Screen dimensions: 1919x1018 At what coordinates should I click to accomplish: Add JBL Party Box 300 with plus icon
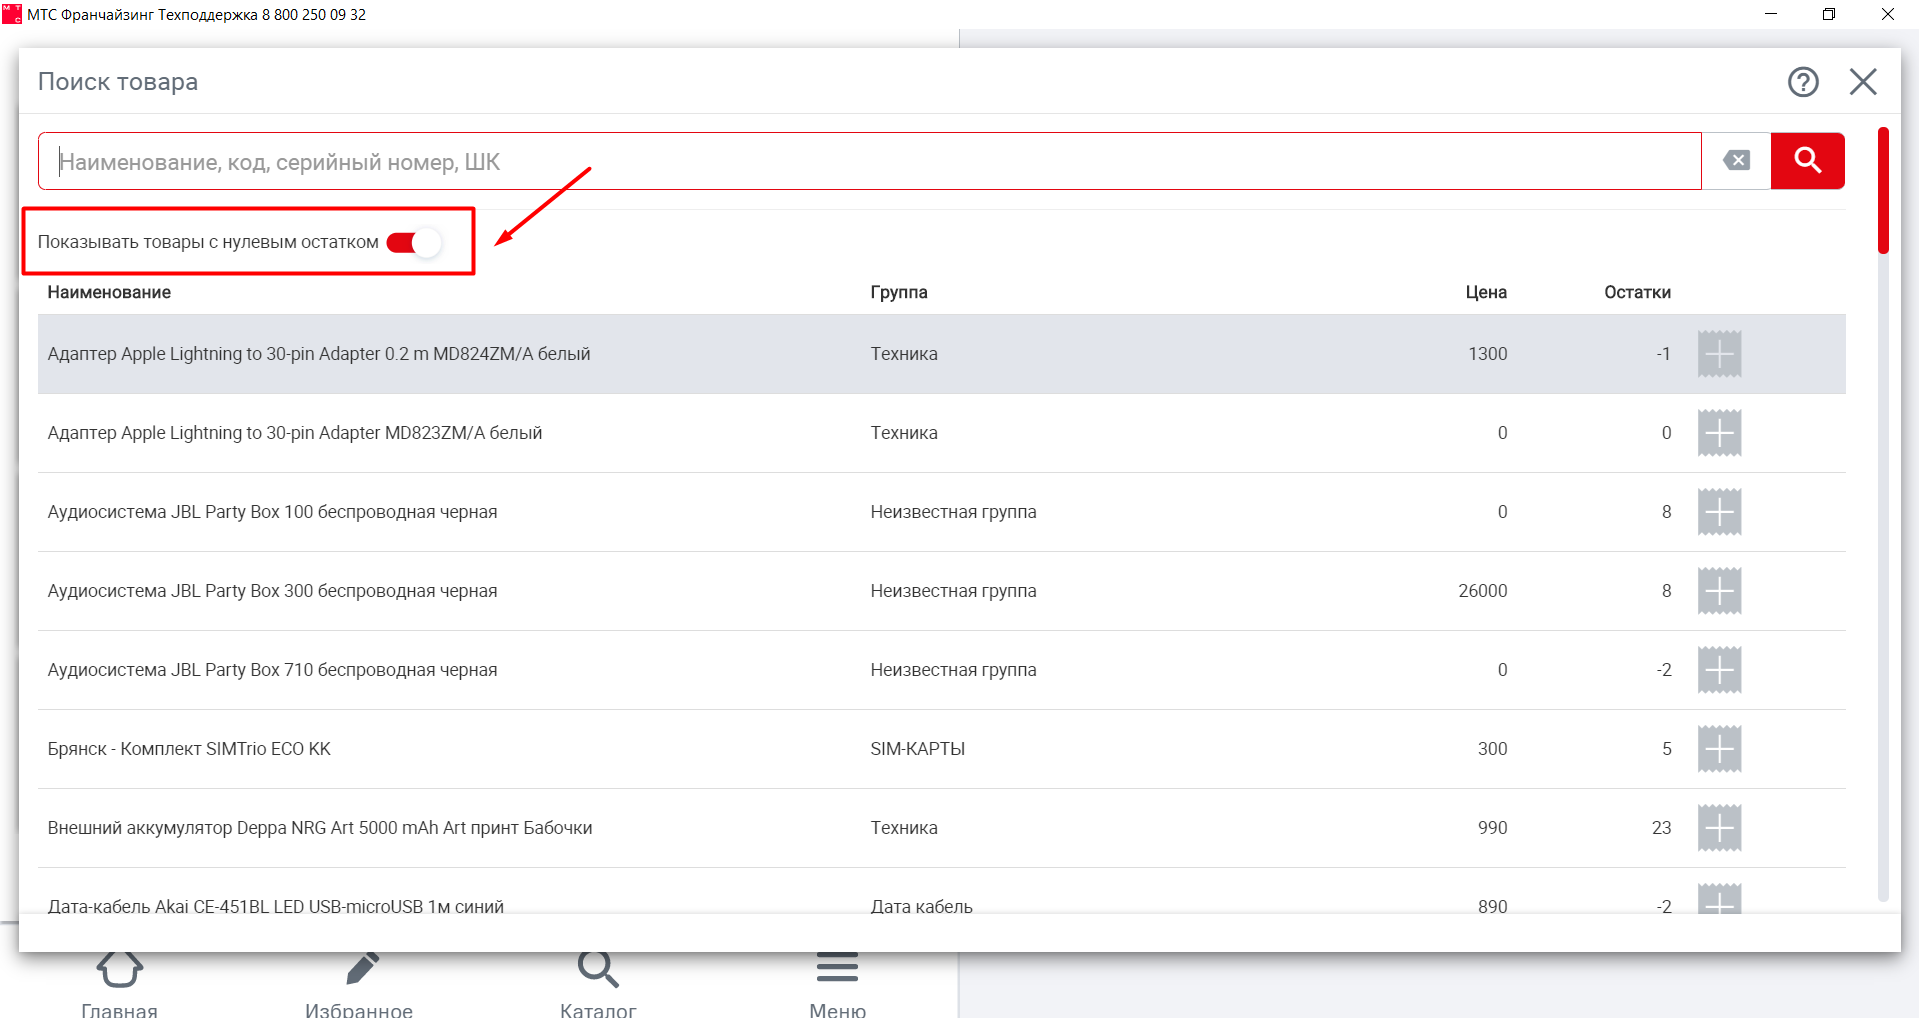click(1719, 591)
